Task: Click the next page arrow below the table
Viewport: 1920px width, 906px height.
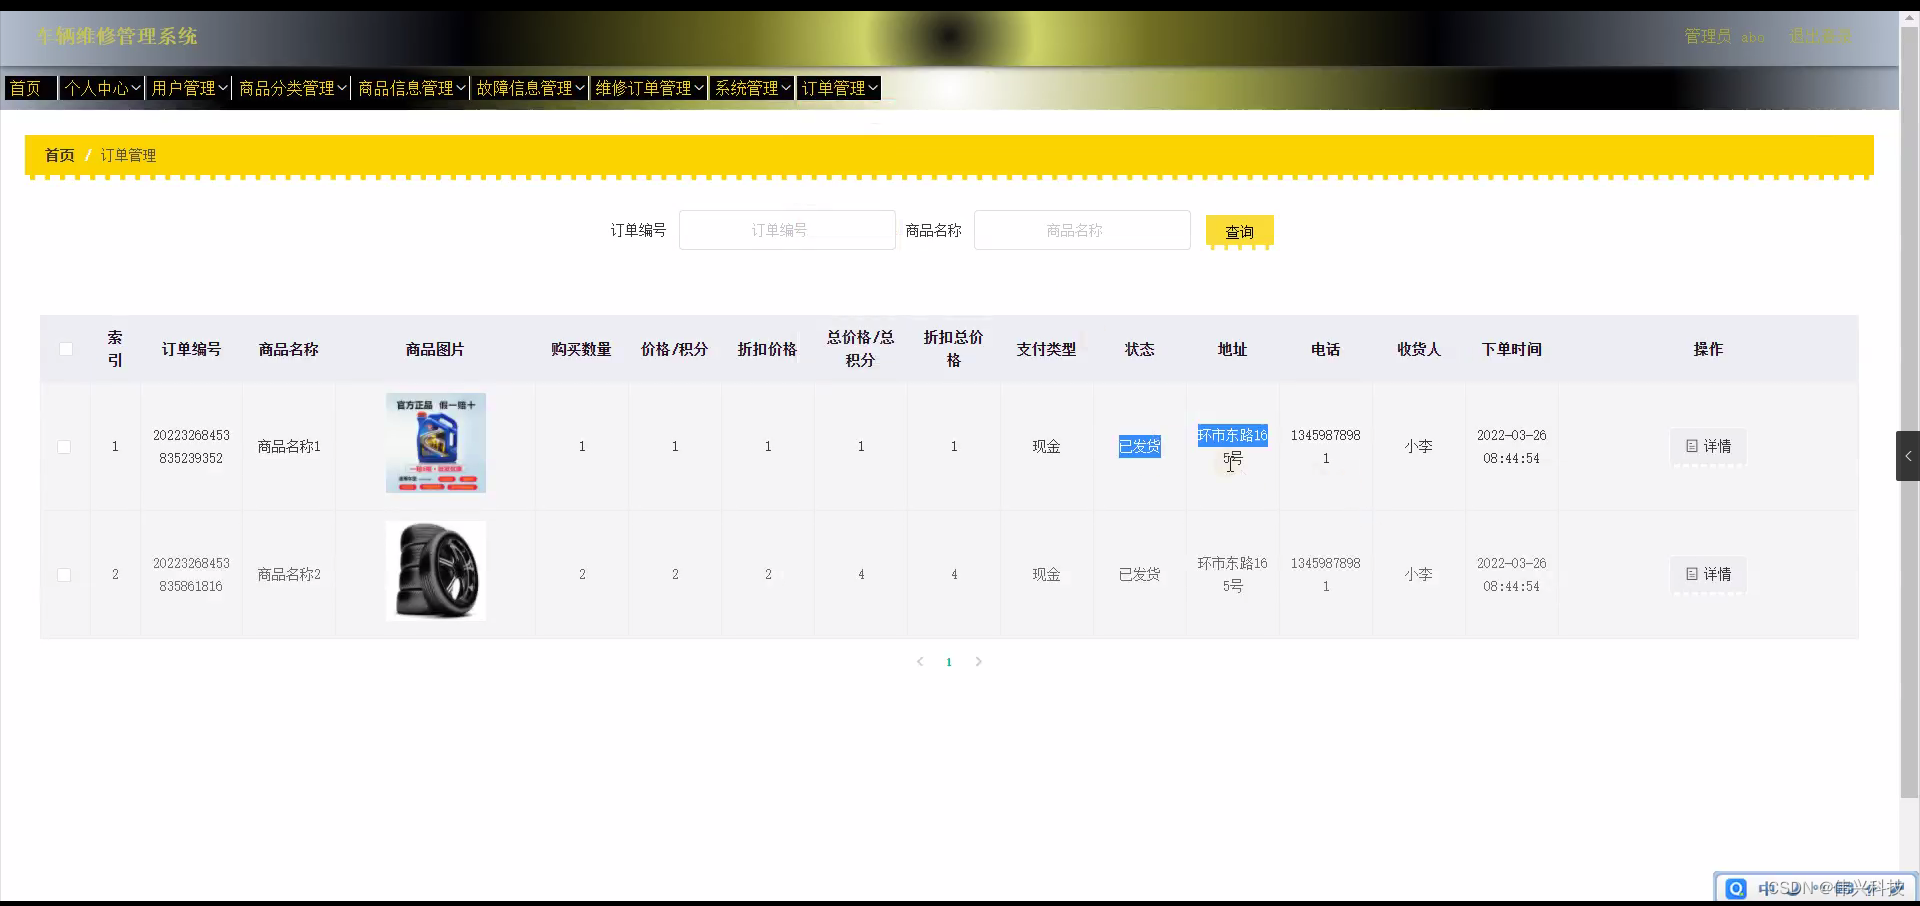Action: [x=979, y=661]
